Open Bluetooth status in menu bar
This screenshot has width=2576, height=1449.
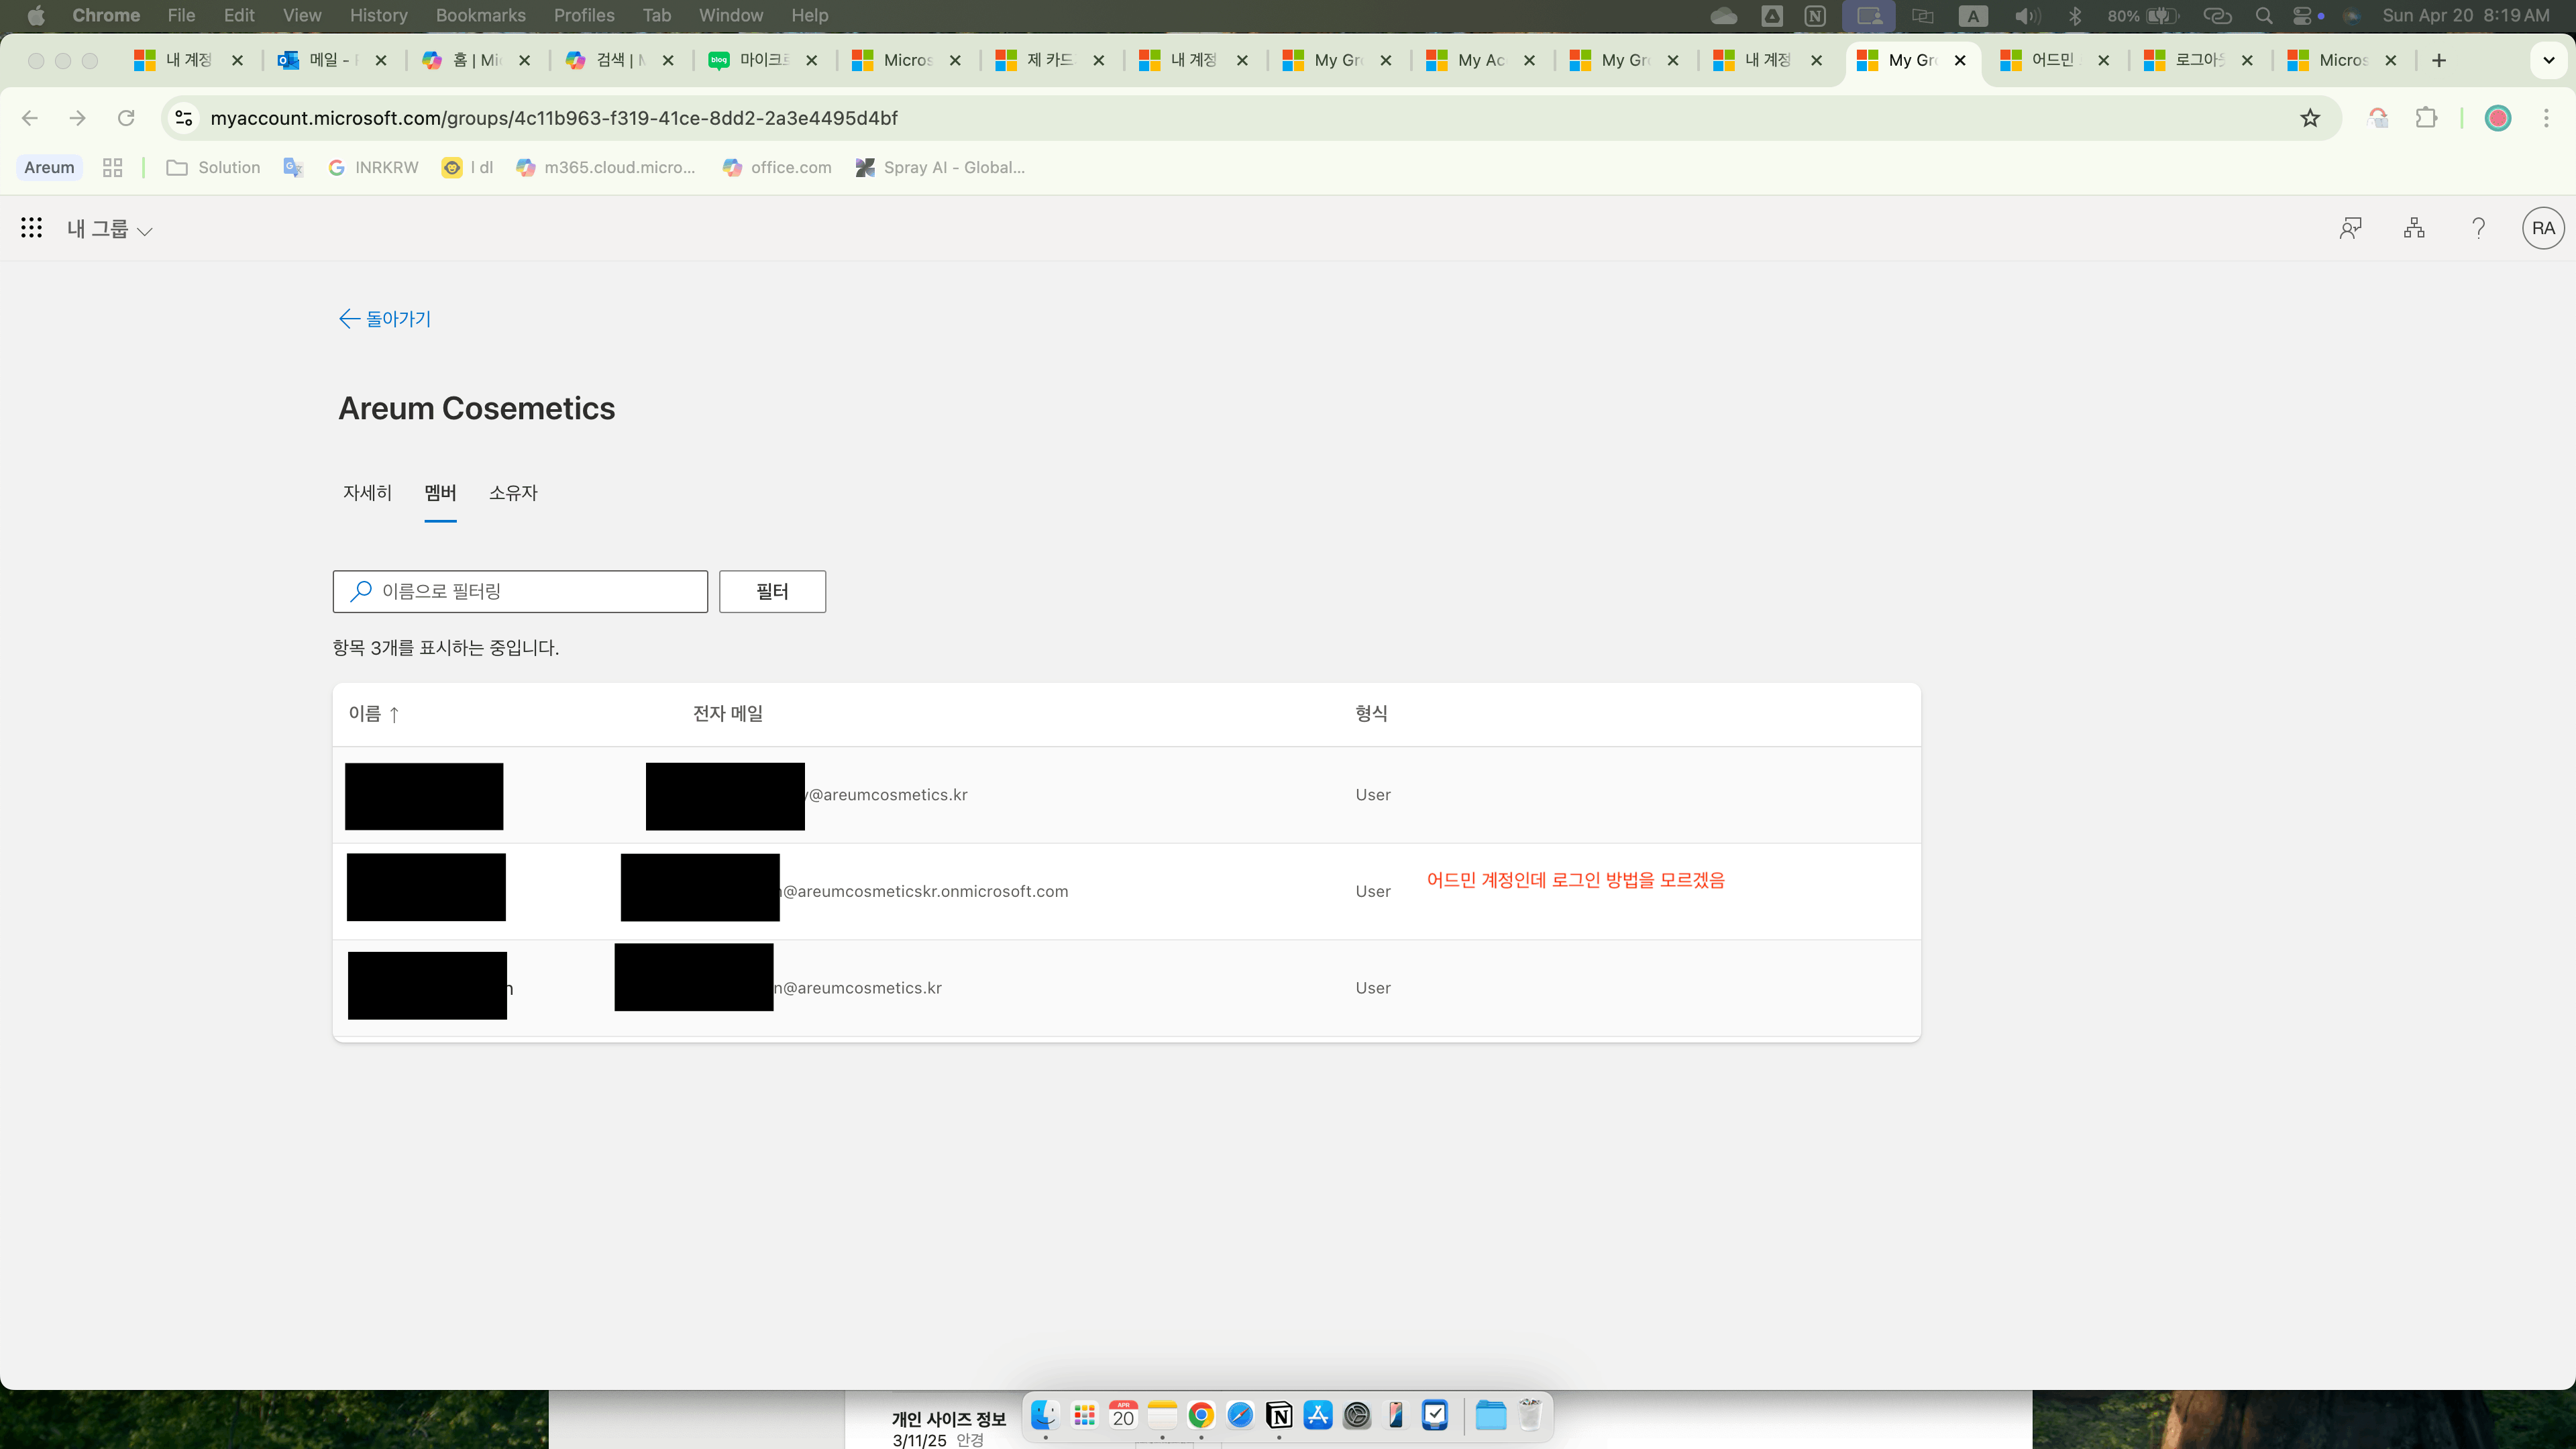tap(2075, 15)
